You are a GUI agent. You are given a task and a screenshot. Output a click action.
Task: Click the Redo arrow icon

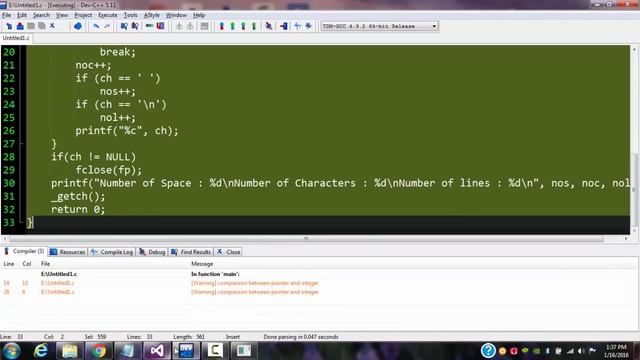coord(107,26)
